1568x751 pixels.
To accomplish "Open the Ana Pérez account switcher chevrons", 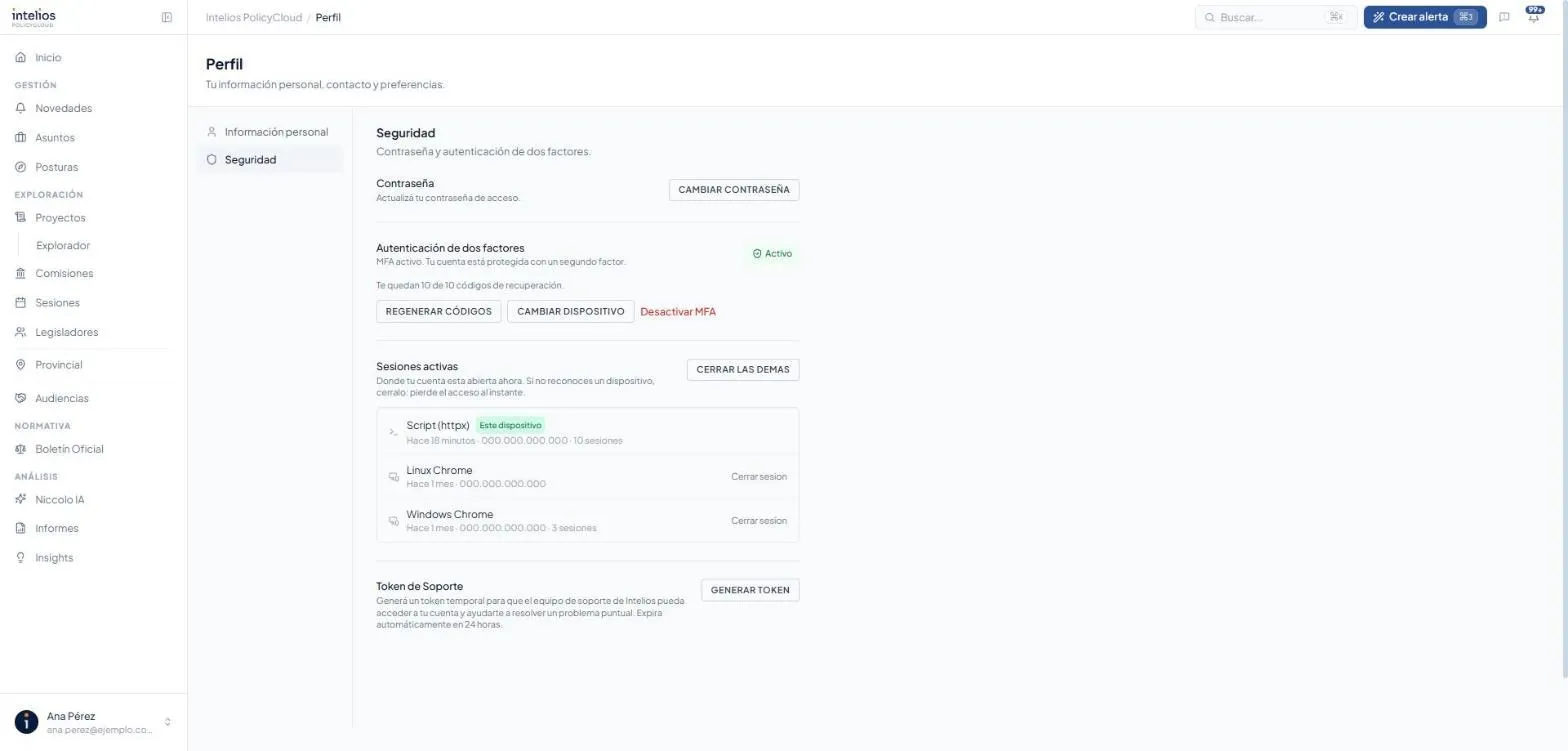I will (x=167, y=722).
